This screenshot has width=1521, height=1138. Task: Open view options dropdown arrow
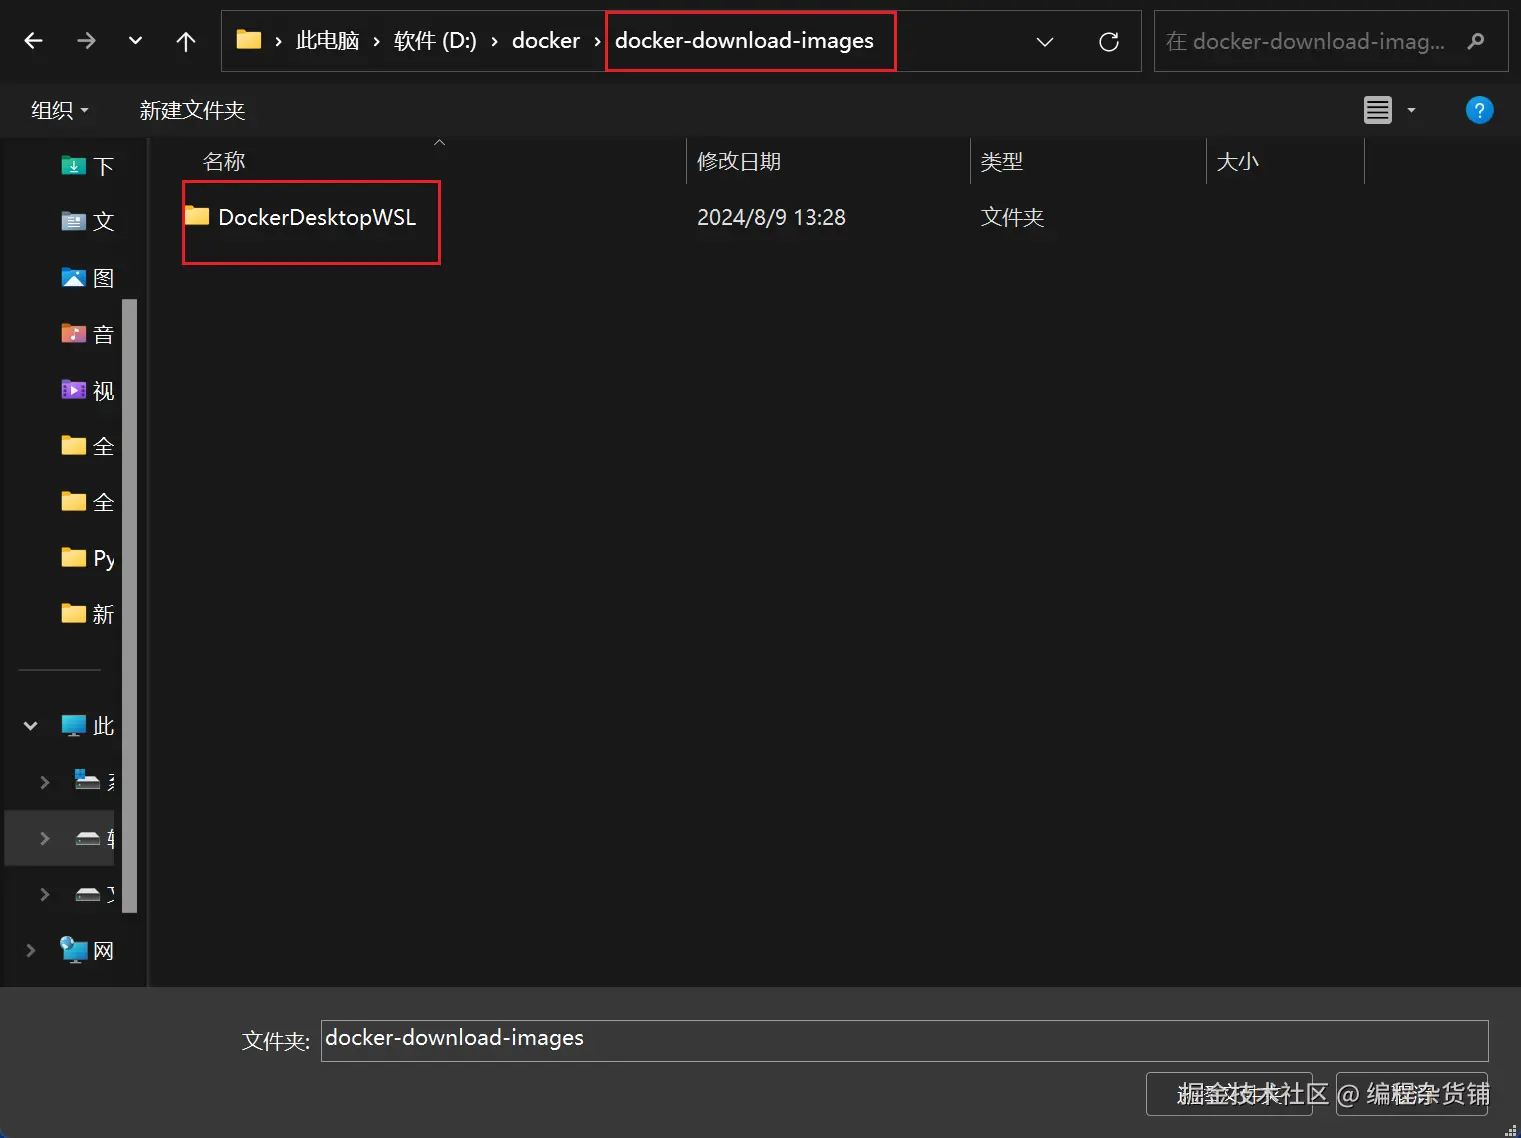click(1411, 110)
